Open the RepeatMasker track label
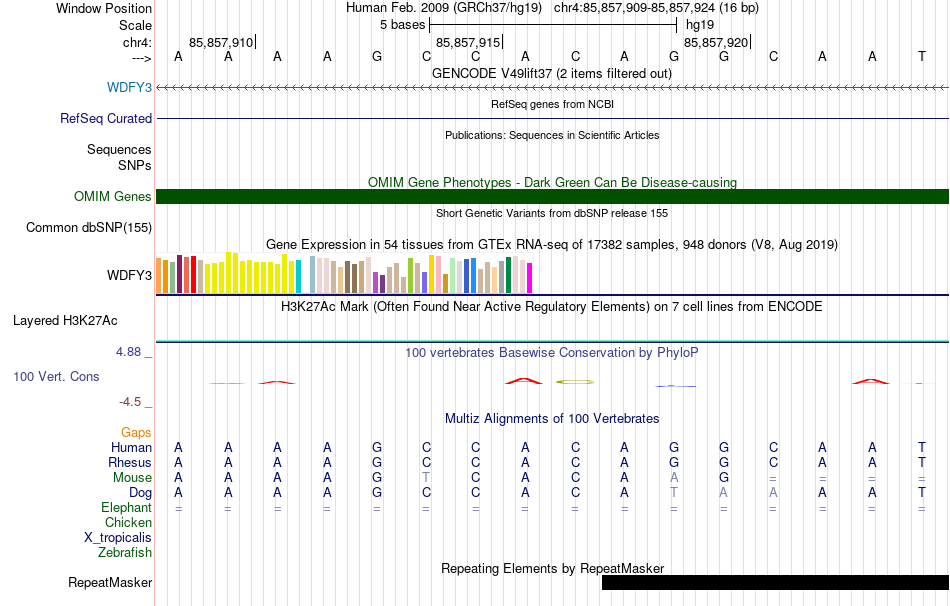The height and width of the screenshot is (606, 950). [x=110, y=582]
